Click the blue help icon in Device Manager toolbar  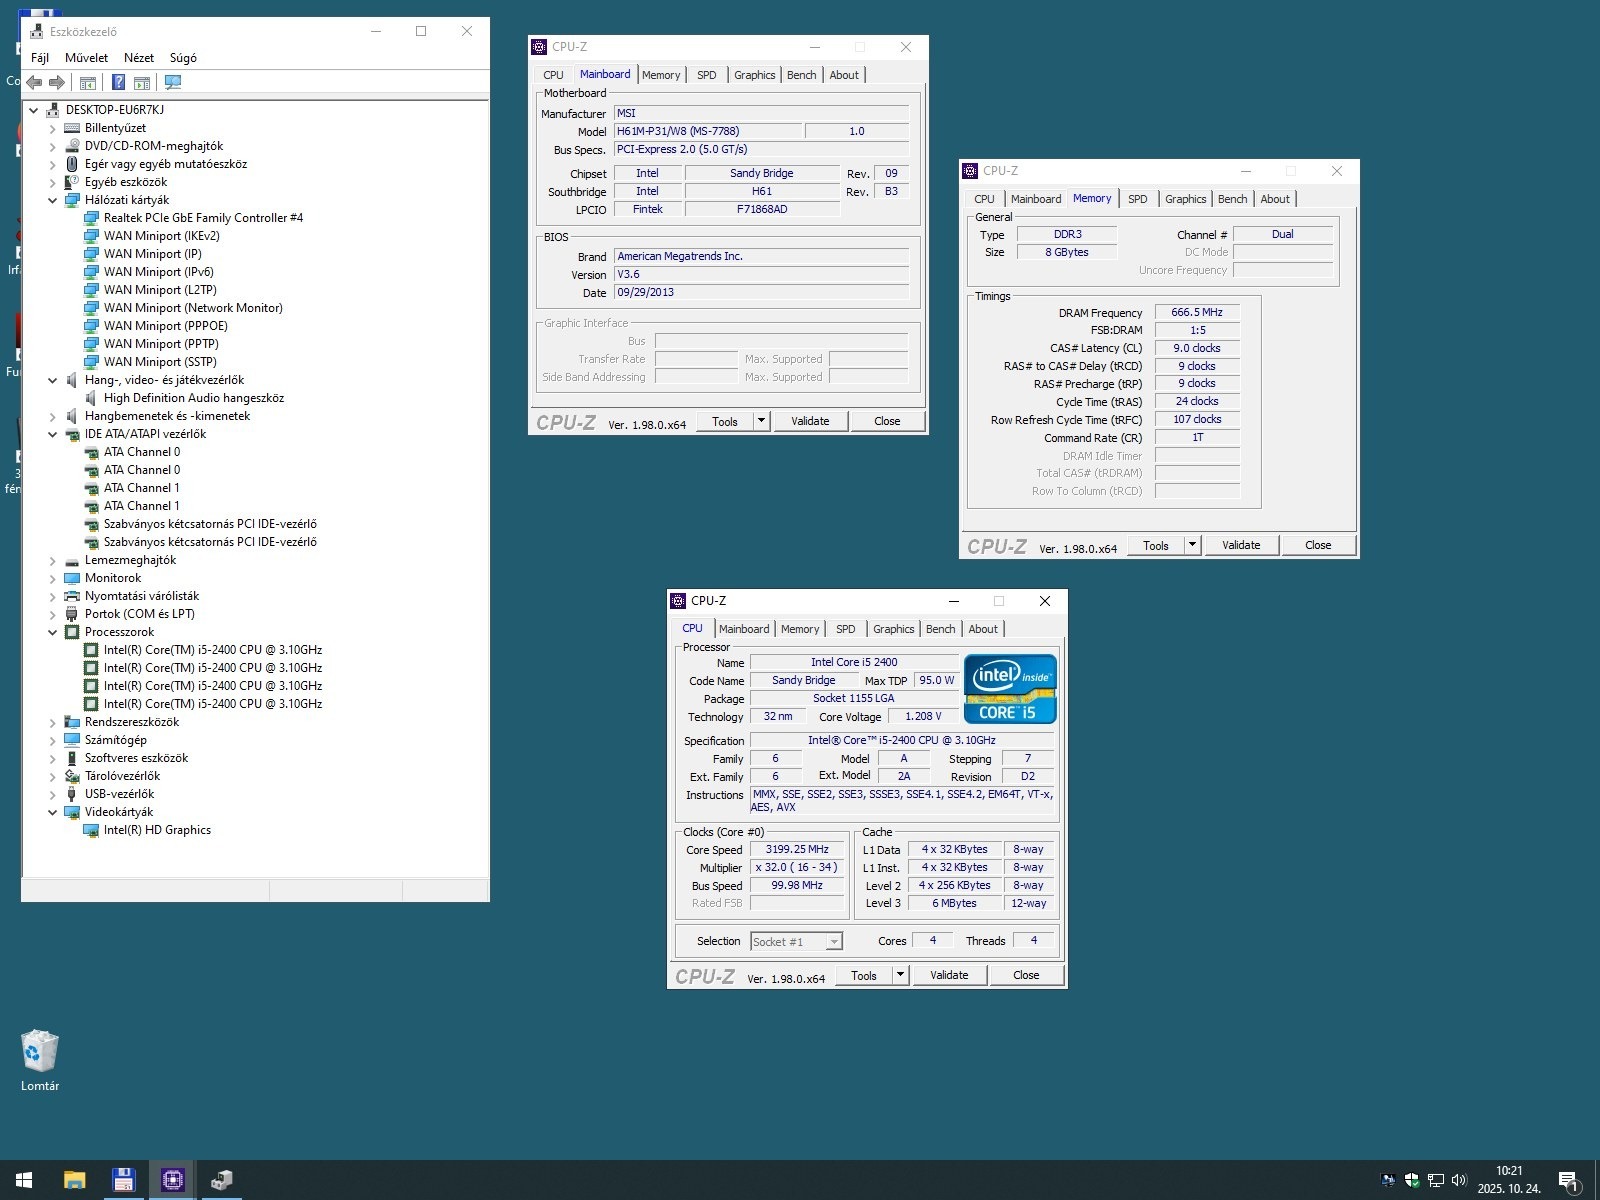(118, 82)
